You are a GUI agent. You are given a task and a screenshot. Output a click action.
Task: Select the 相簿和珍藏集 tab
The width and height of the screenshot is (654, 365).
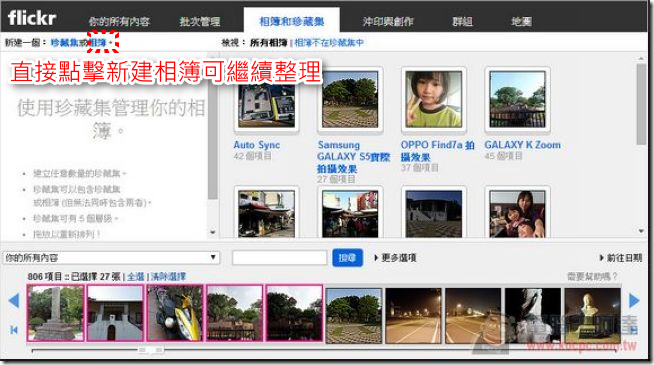tap(292, 21)
